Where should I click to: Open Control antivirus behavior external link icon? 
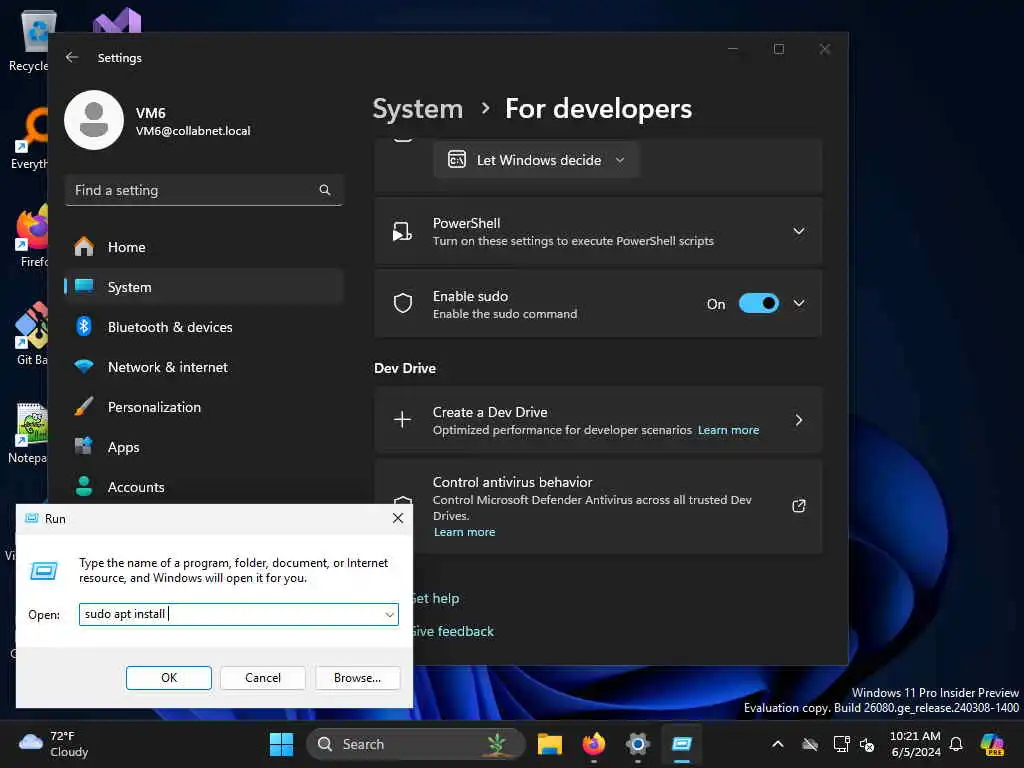(x=799, y=506)
